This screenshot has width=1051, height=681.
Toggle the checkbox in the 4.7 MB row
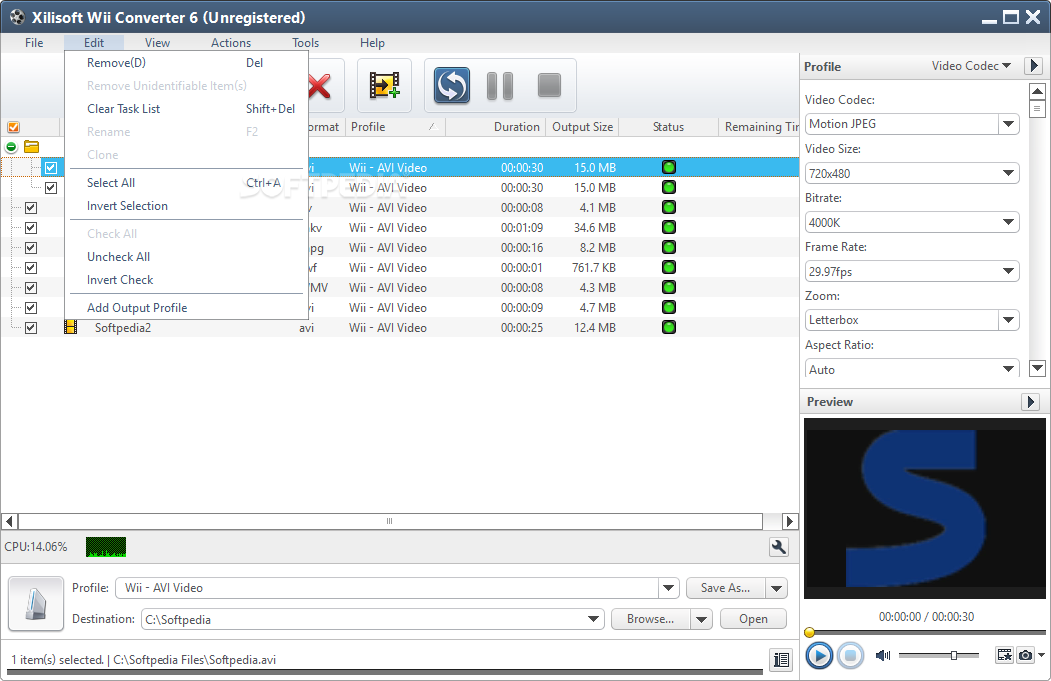pyautogui.click(x=31, y=308)
